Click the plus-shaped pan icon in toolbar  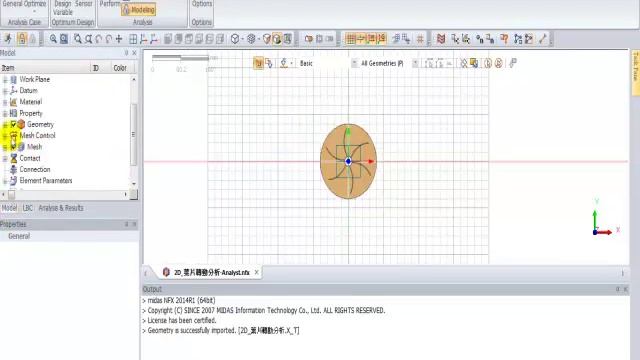tap(119, 39)
